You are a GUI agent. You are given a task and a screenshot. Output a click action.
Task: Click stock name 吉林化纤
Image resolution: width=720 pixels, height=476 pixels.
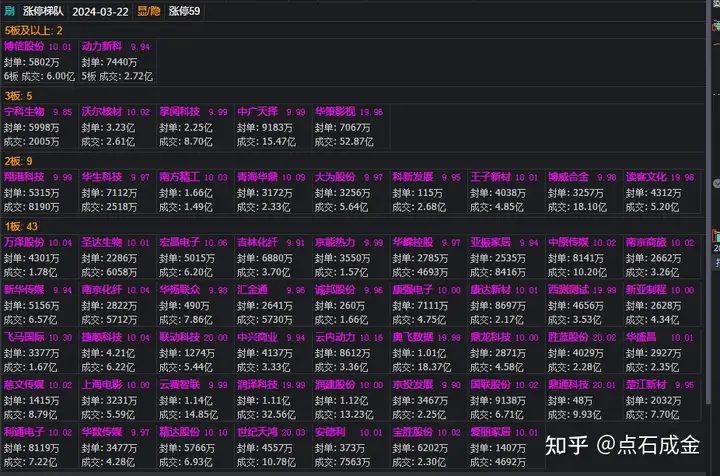point(257,242)
